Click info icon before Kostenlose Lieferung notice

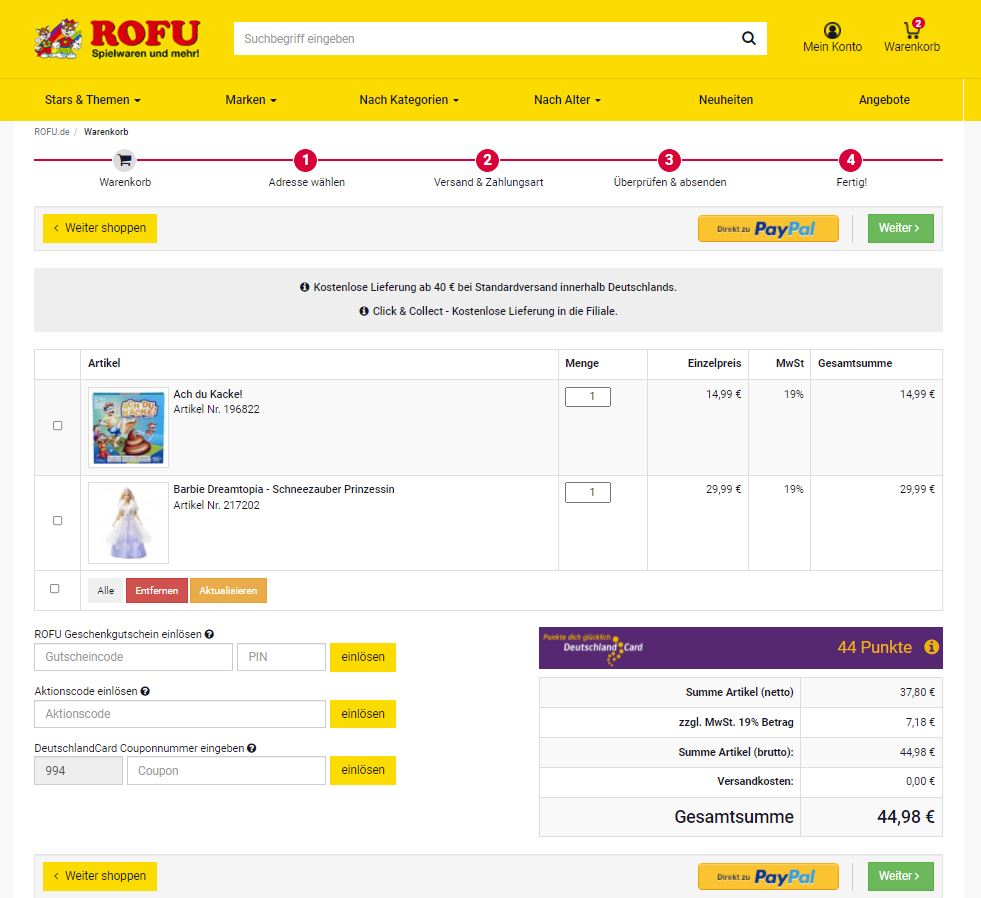click(x=305, y=287)
